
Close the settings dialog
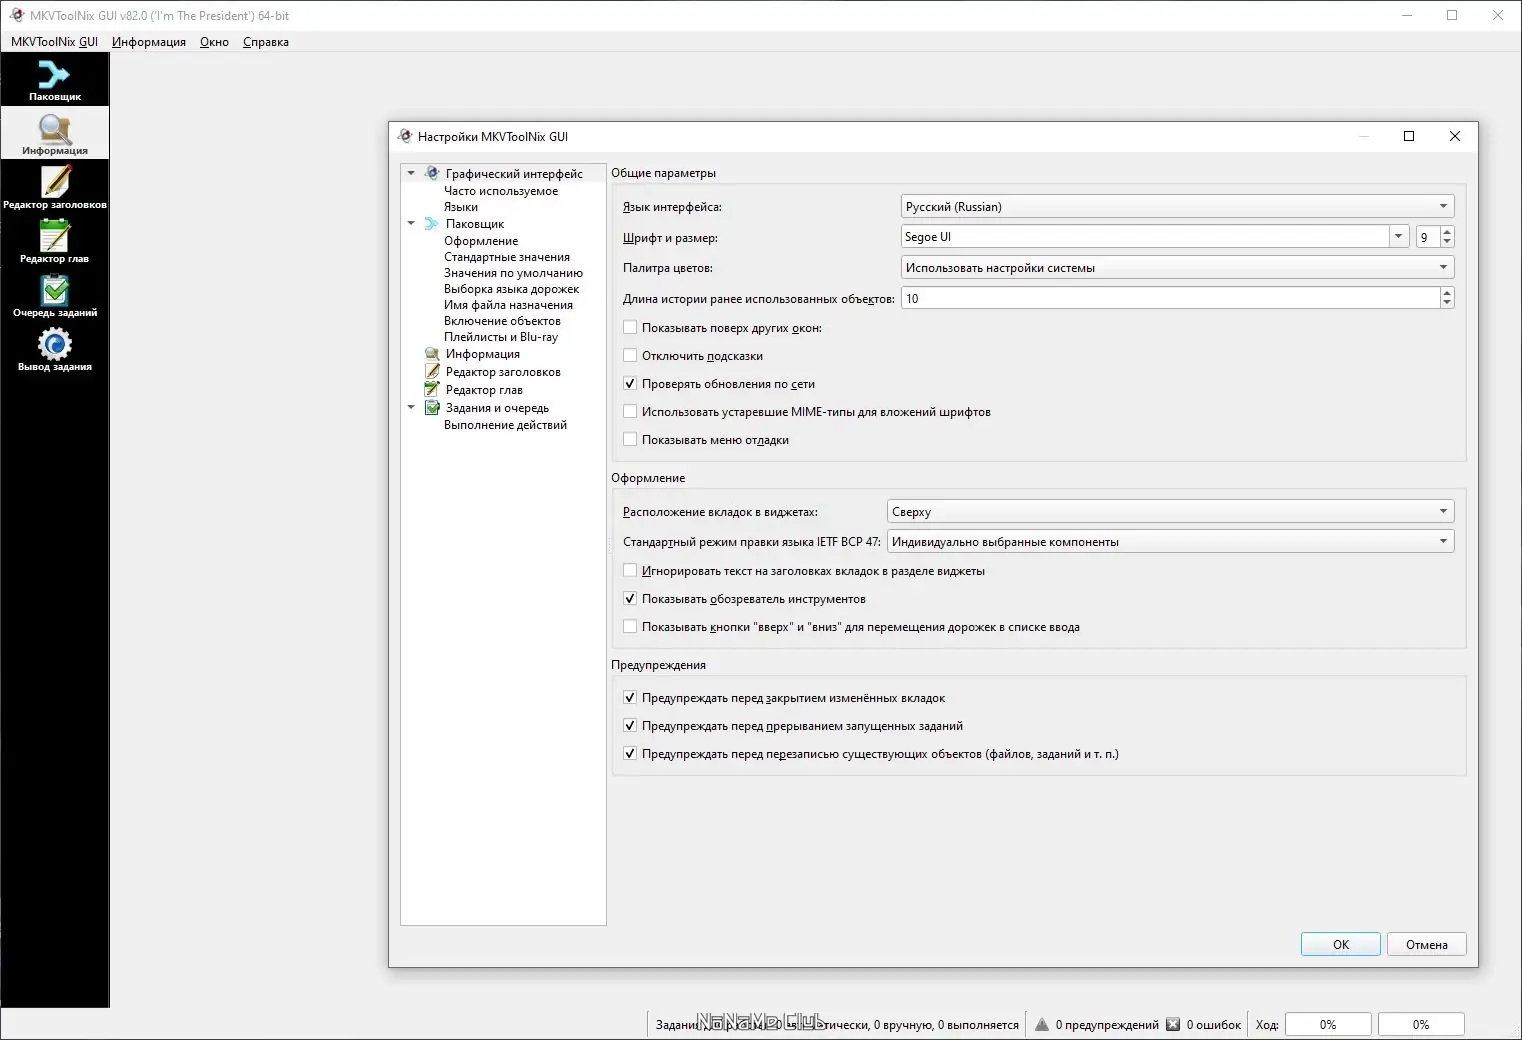pyautogui.click(x=1455, y=136)
